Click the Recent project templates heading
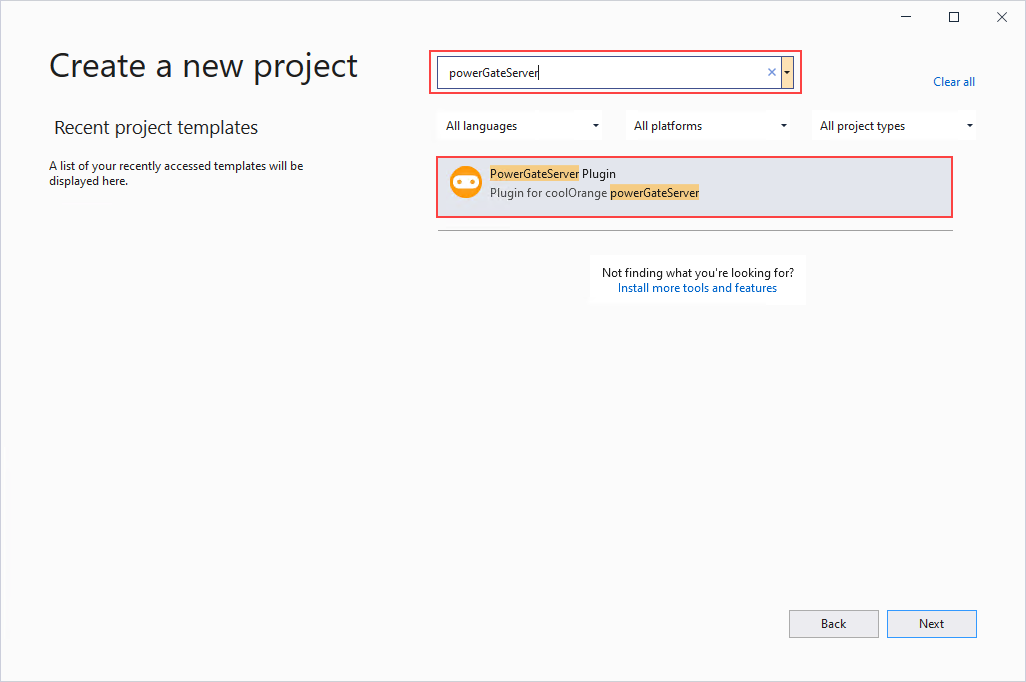 click(x=156, y=128)
